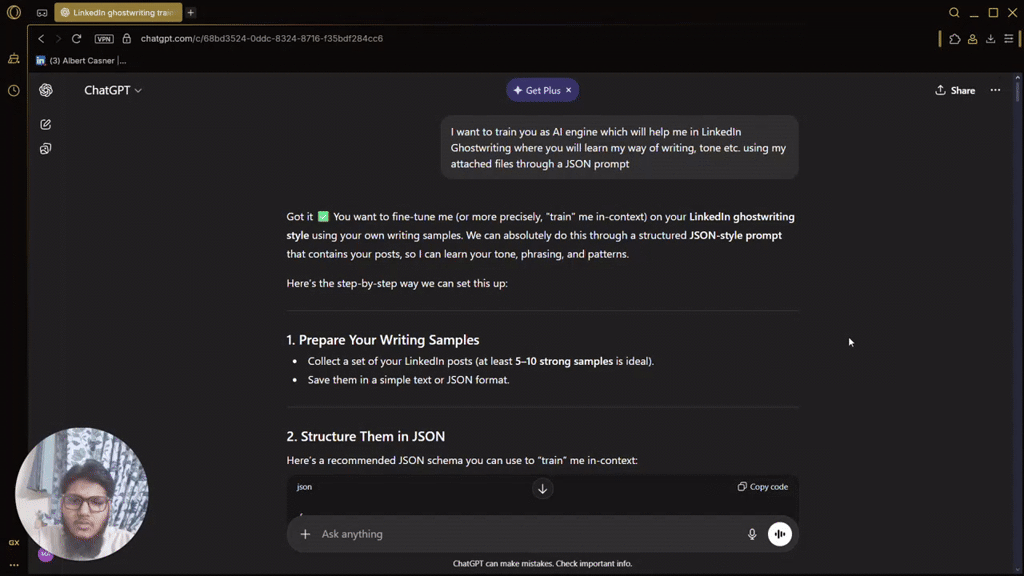Screen dimensions: 1024x576
Task: Copy the JSON code block
Action: 763,487
